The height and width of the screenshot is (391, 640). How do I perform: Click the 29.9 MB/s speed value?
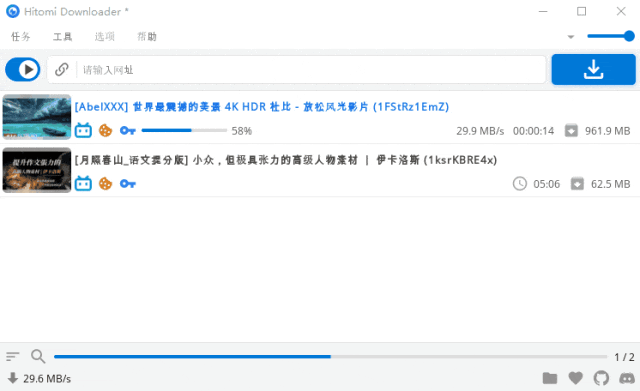pyautogui.click(x=480, y=131)
